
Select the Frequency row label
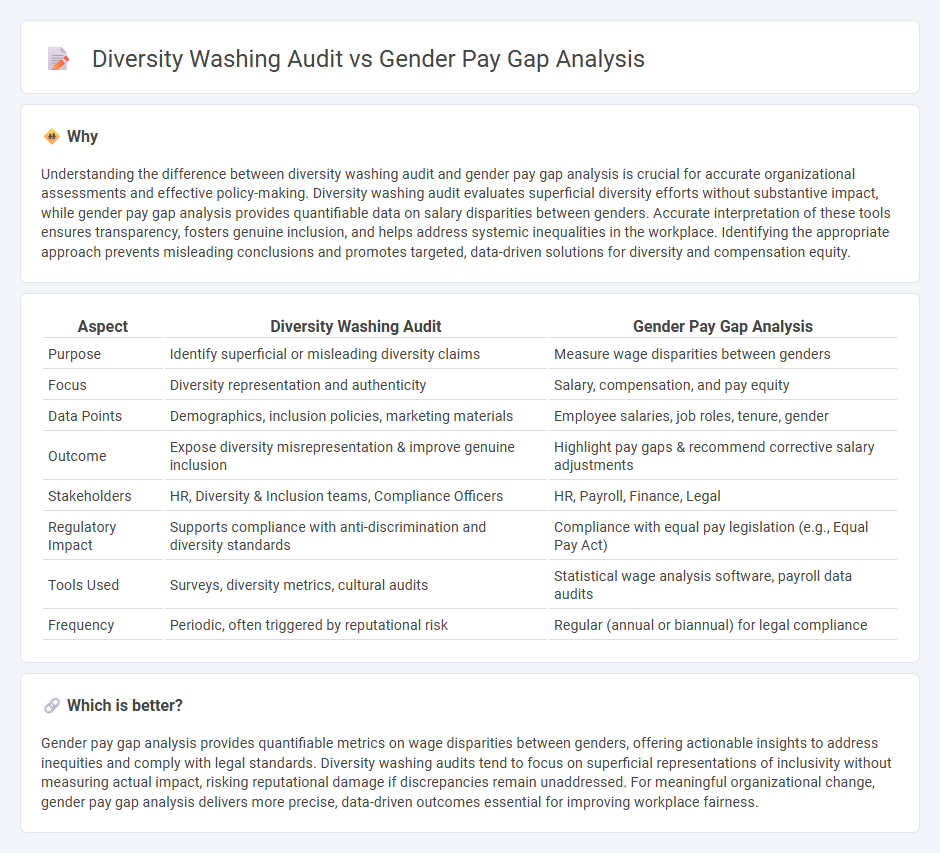pos(81,625)
